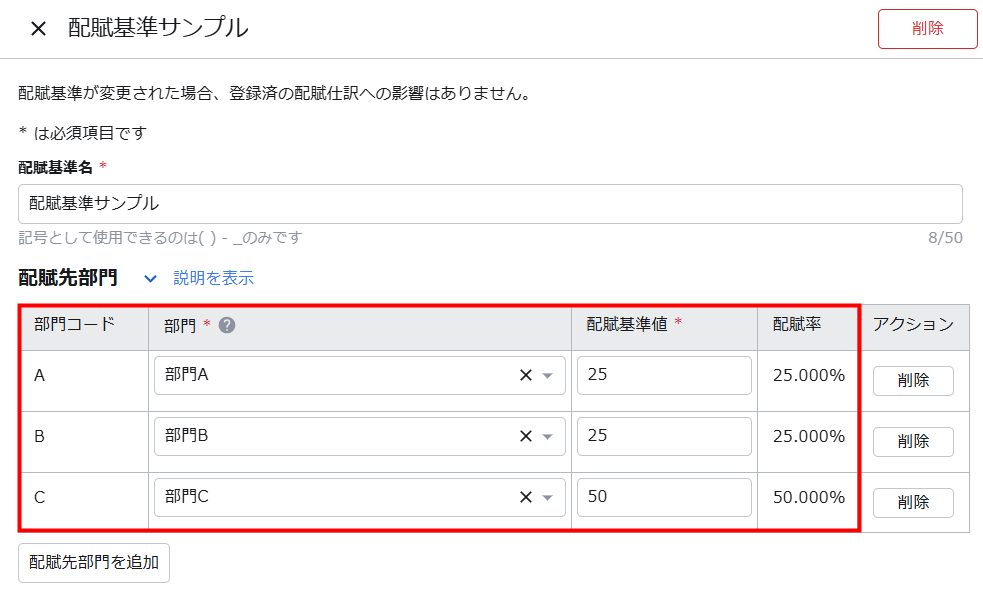The height and width of the screenshot is (591, 983).
Task: Click 配賦基準値 field showing 50
Action: click(x=663, y=498)
